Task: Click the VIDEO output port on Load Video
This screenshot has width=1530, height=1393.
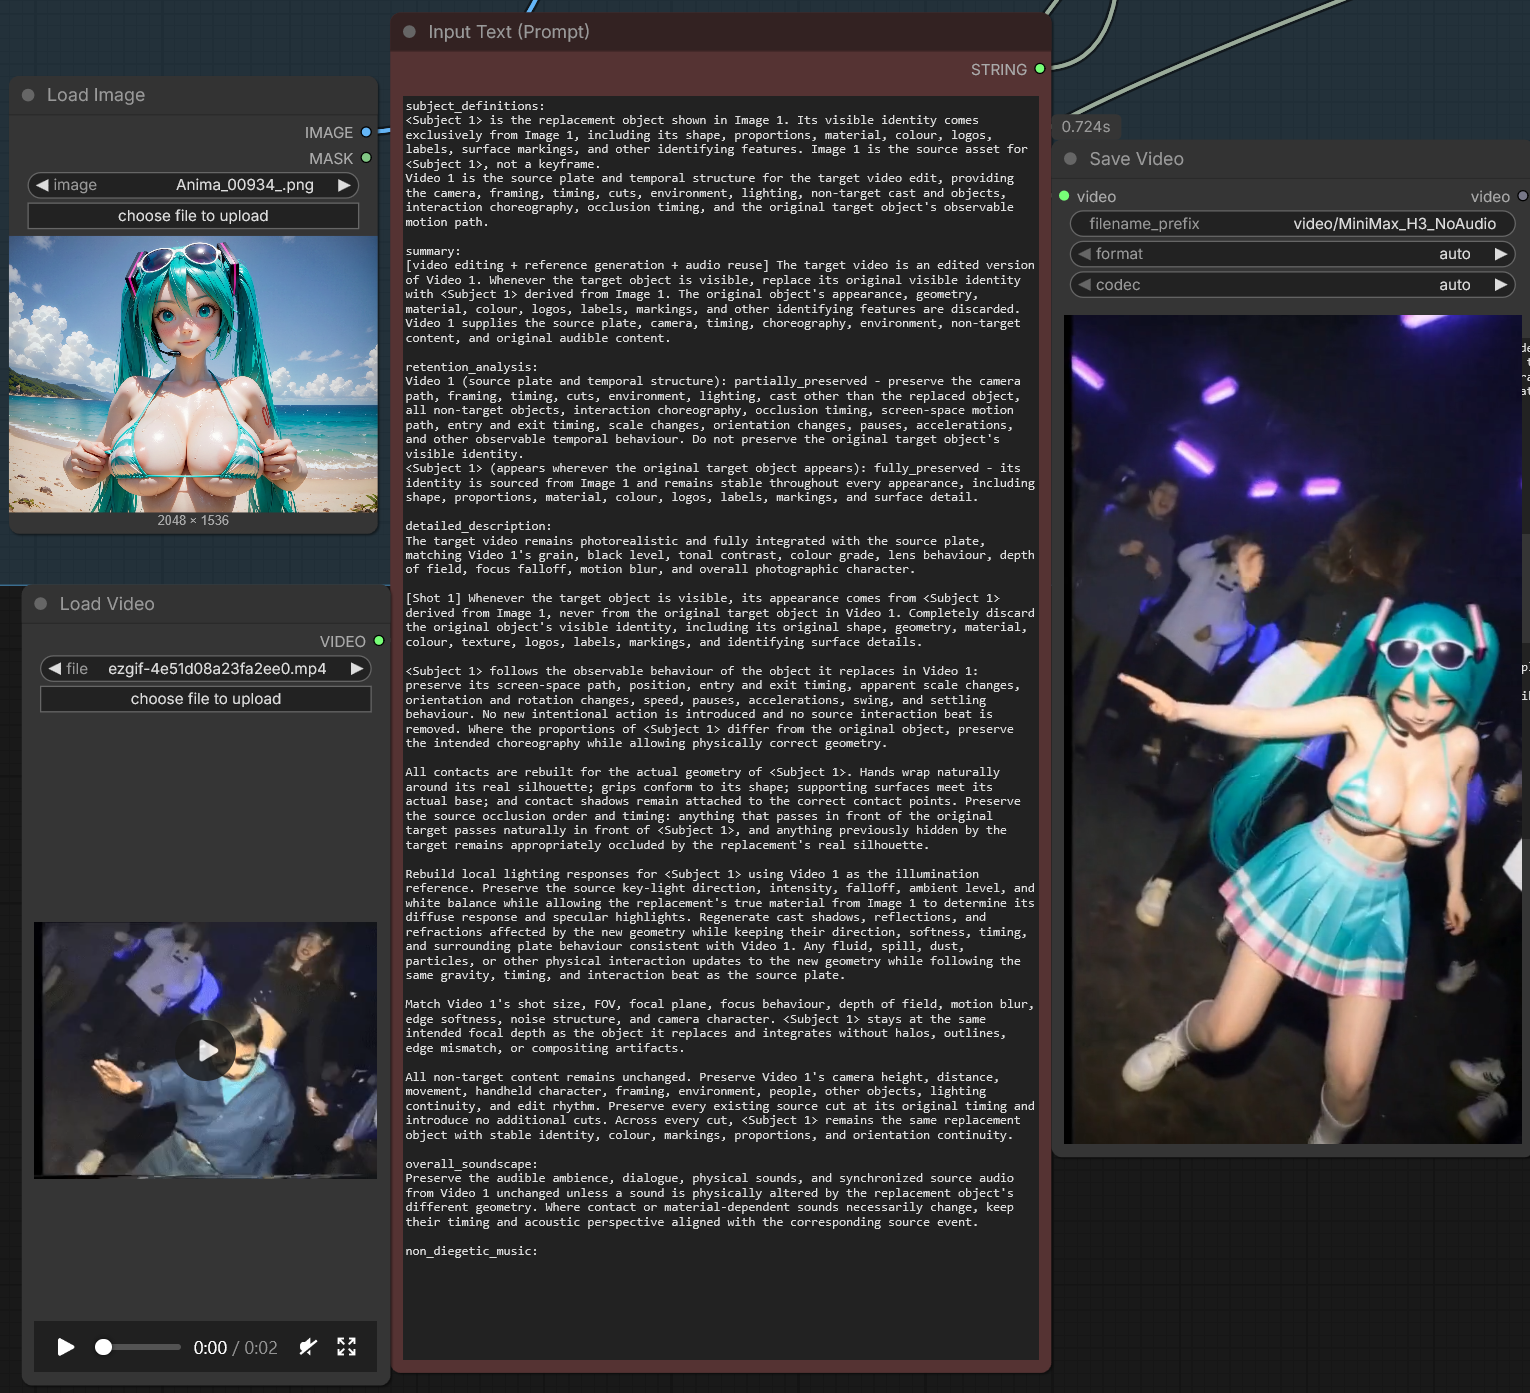Action: [379, 641]
